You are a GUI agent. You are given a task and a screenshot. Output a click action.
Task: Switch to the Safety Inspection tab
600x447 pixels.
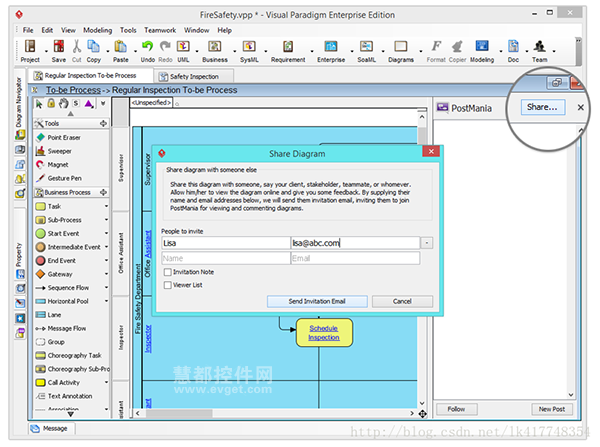click(194, 77)
